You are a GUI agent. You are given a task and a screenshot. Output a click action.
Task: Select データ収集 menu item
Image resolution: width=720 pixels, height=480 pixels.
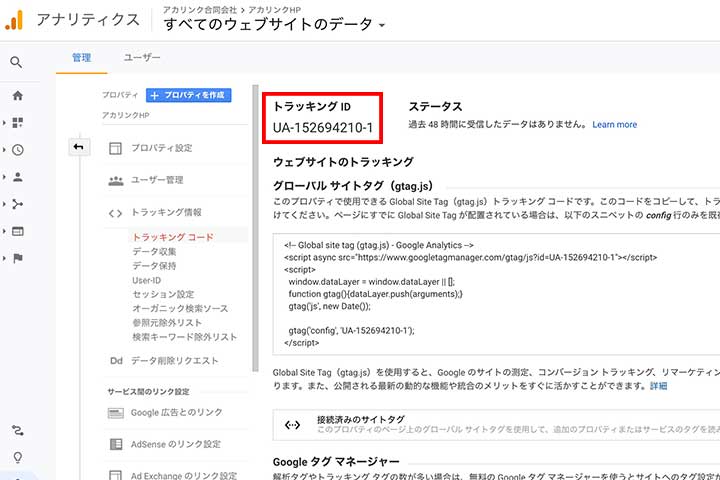(x=154, y=252)
